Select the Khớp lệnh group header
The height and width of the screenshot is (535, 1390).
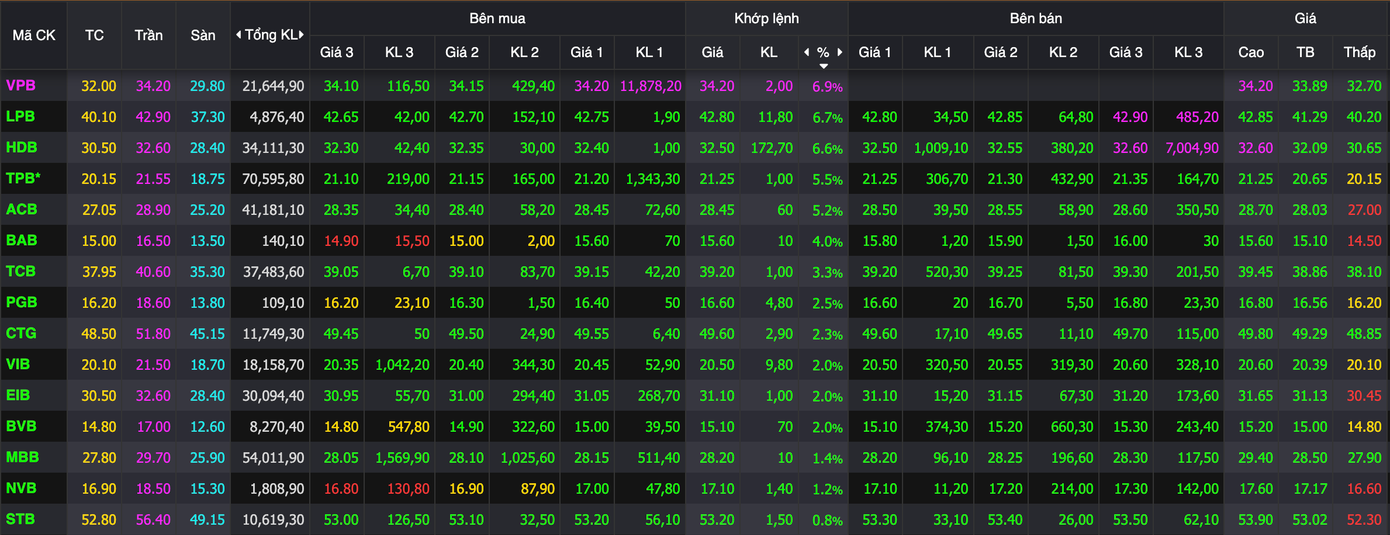[766, 18]
